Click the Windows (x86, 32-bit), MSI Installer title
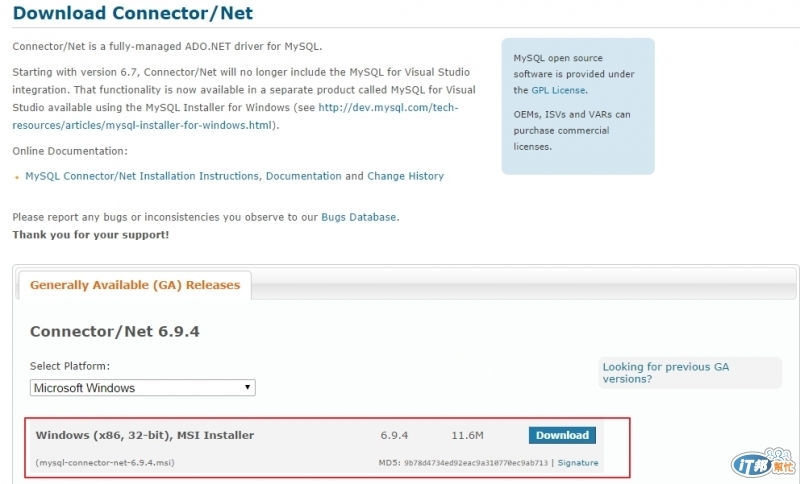This screenshot has width=800, height=484. click(145, 435)
